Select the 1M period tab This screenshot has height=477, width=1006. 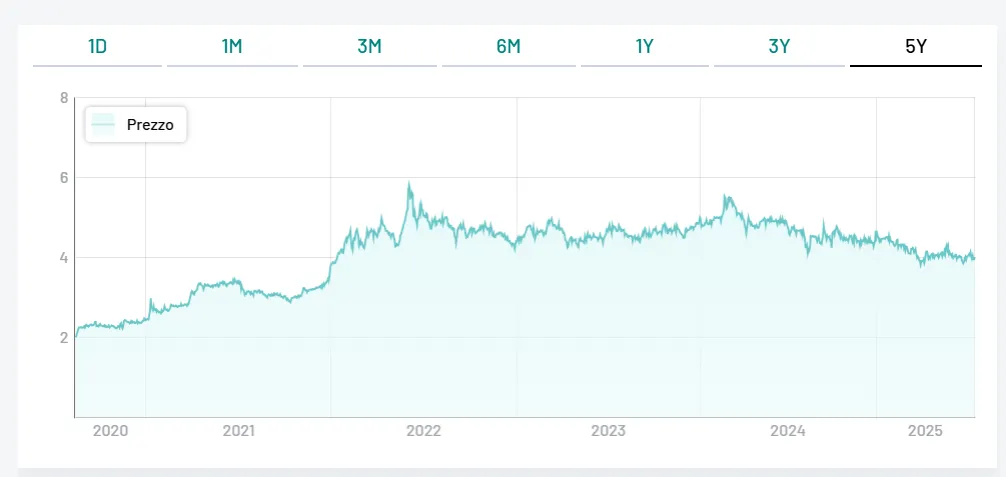(x=232, y=46)
